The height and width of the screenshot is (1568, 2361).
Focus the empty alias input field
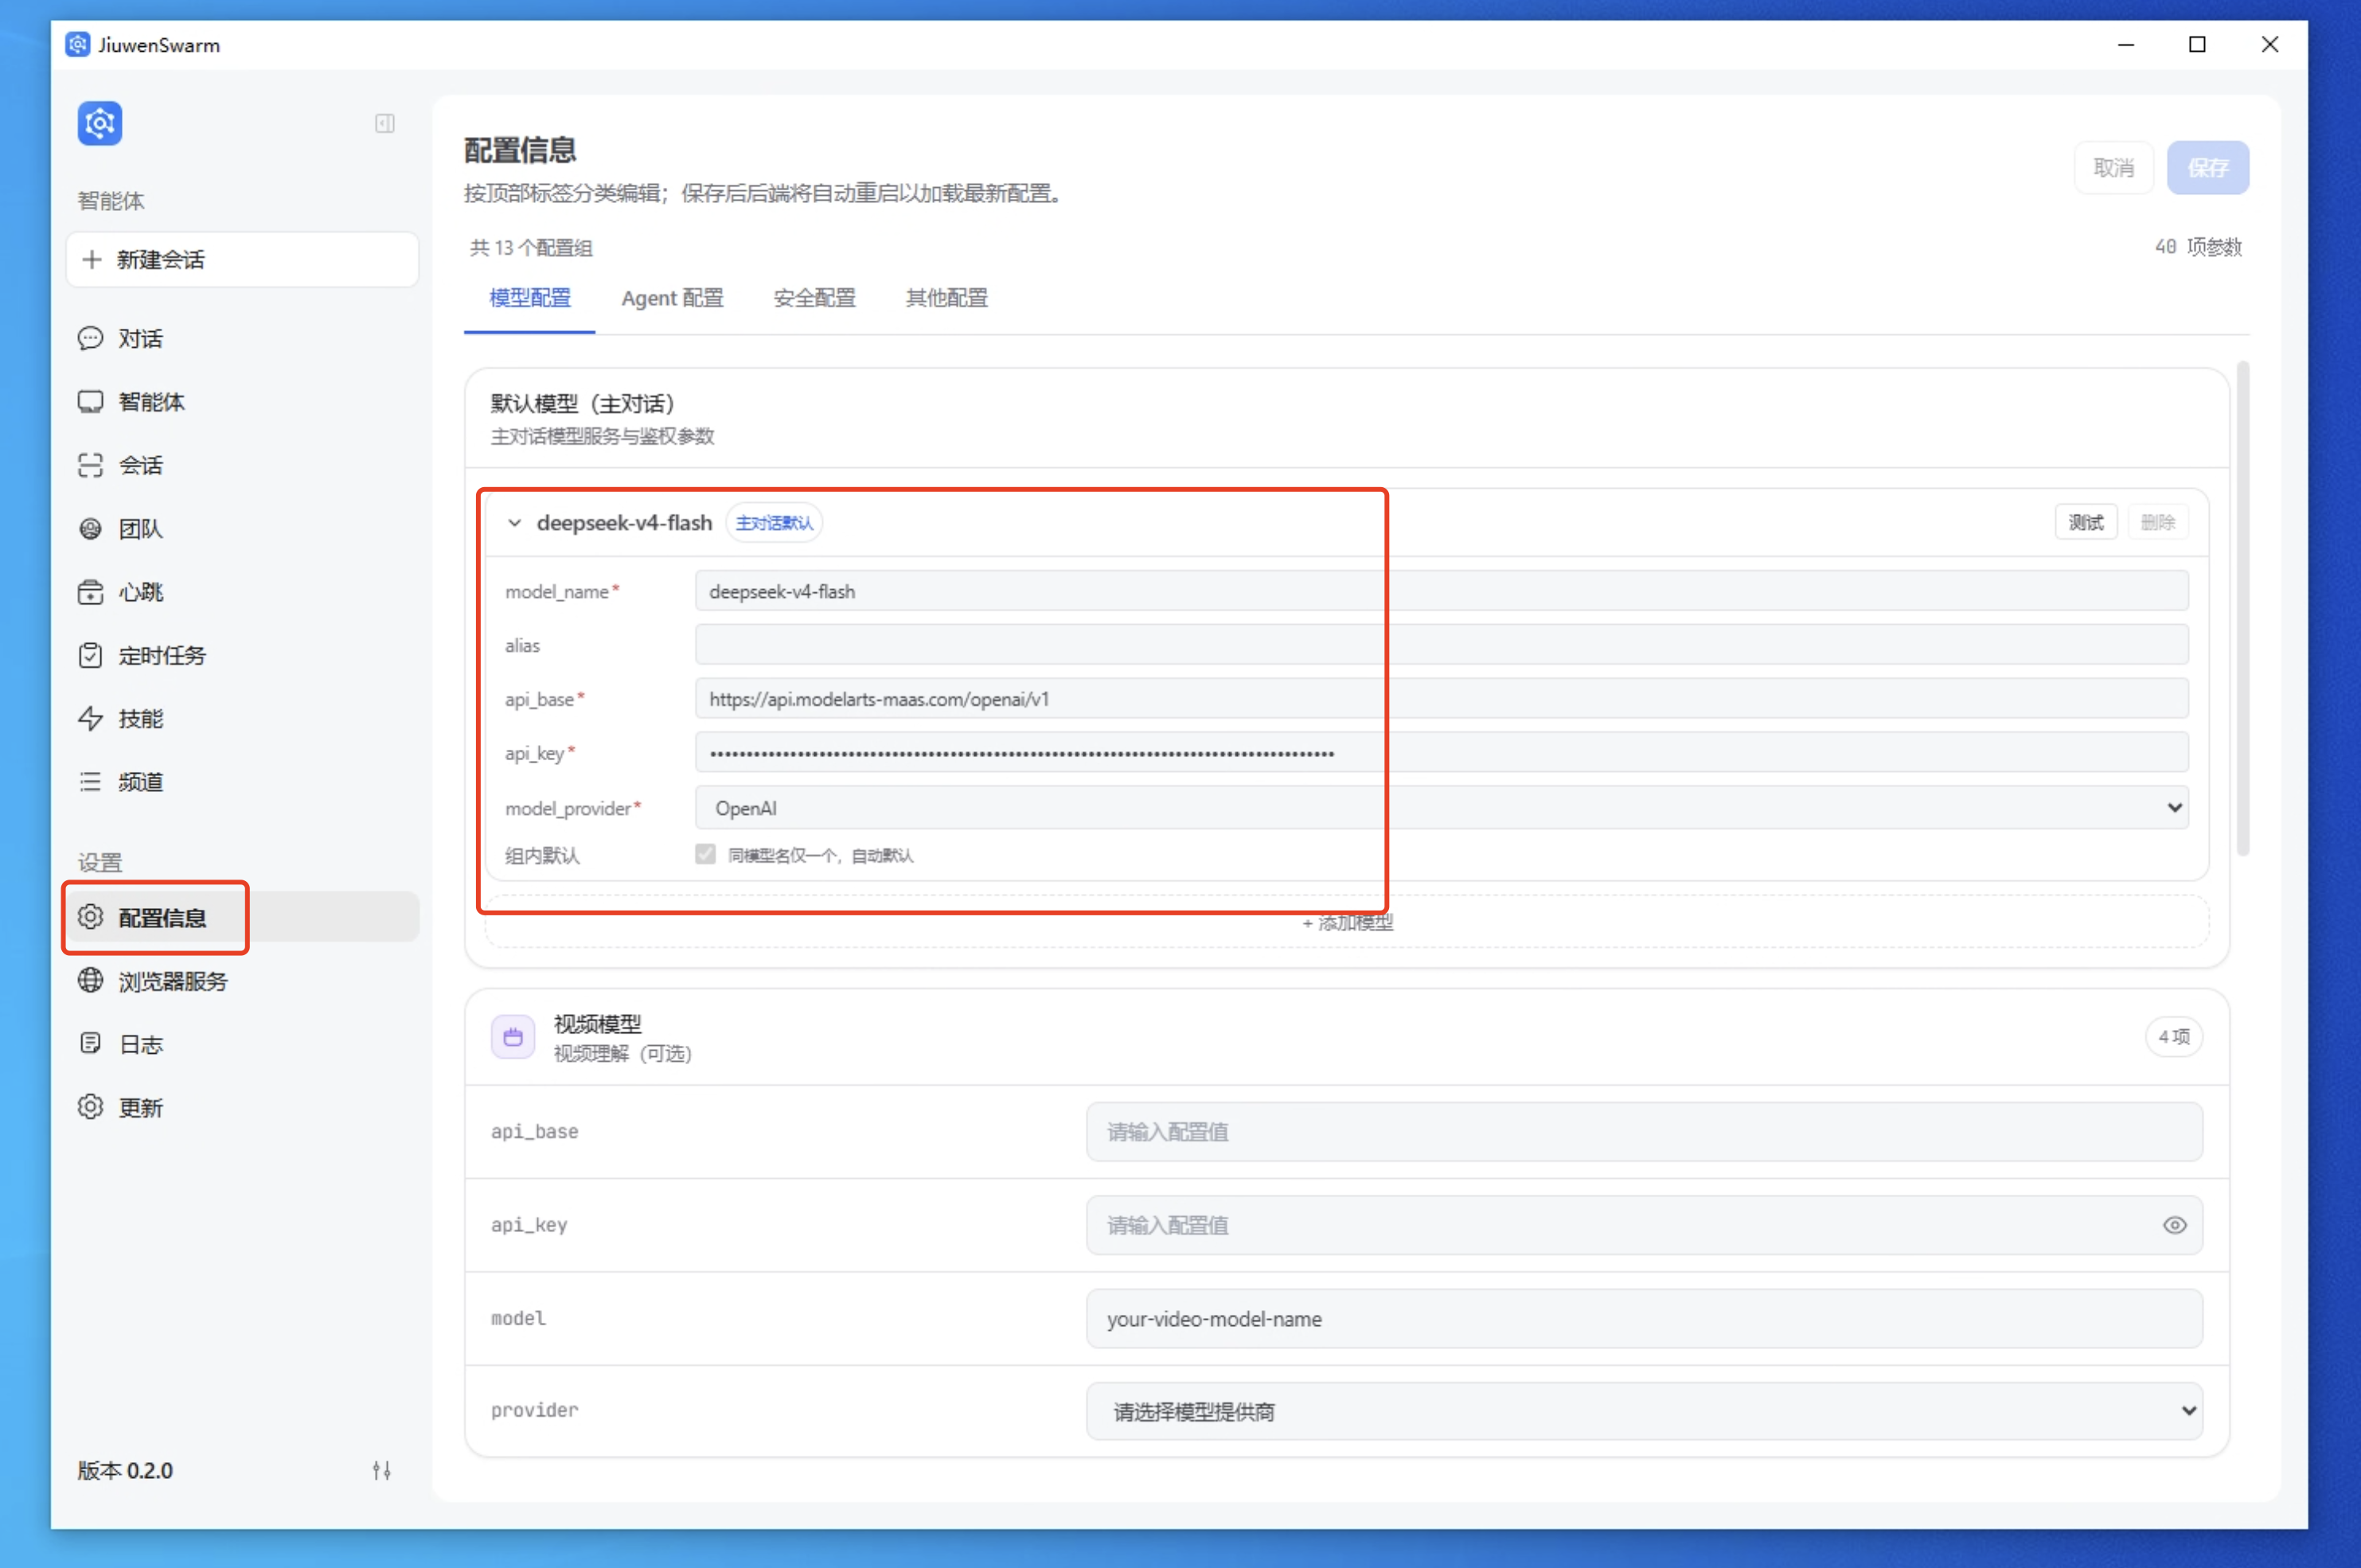[1441, 645]
